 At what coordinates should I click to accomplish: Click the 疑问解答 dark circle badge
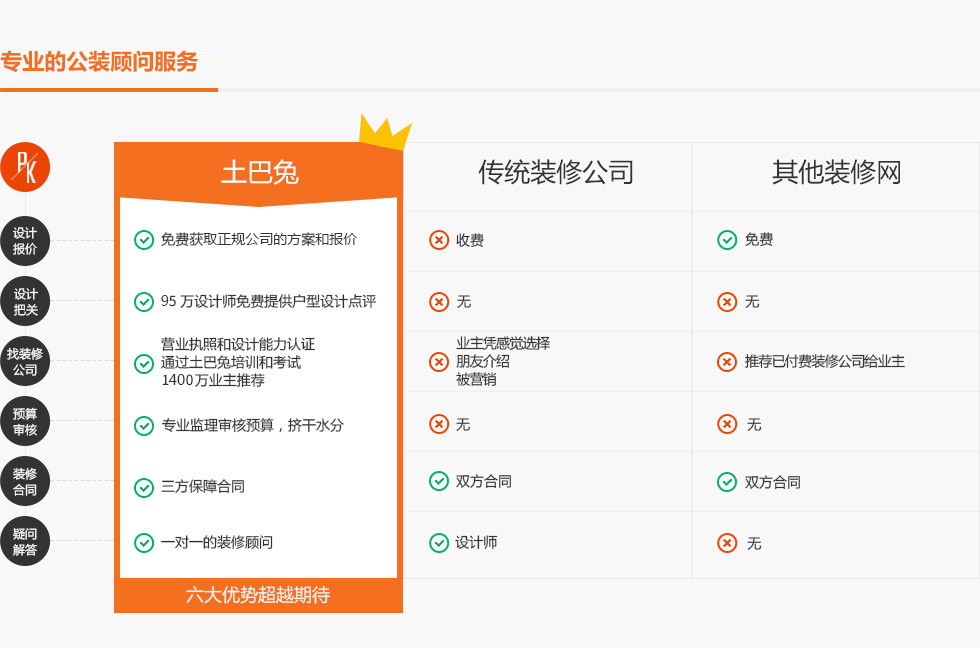pyautogui.click(x=25, y=542)
